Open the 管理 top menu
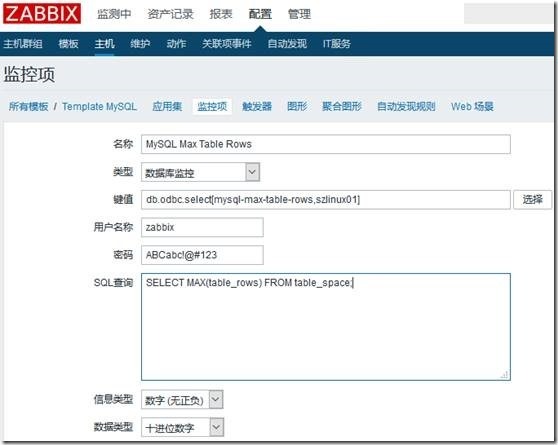Screen dimensions: 558x445 point(299,14)
